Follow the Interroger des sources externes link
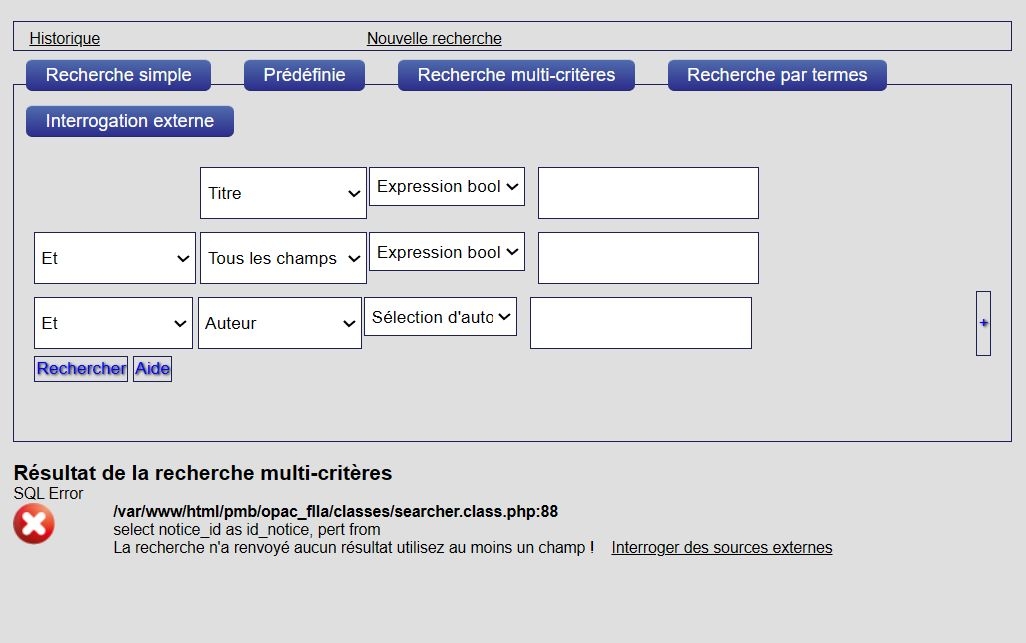Image resolution: width=1026 pixels, height=643 pixels. pos(721,548)
